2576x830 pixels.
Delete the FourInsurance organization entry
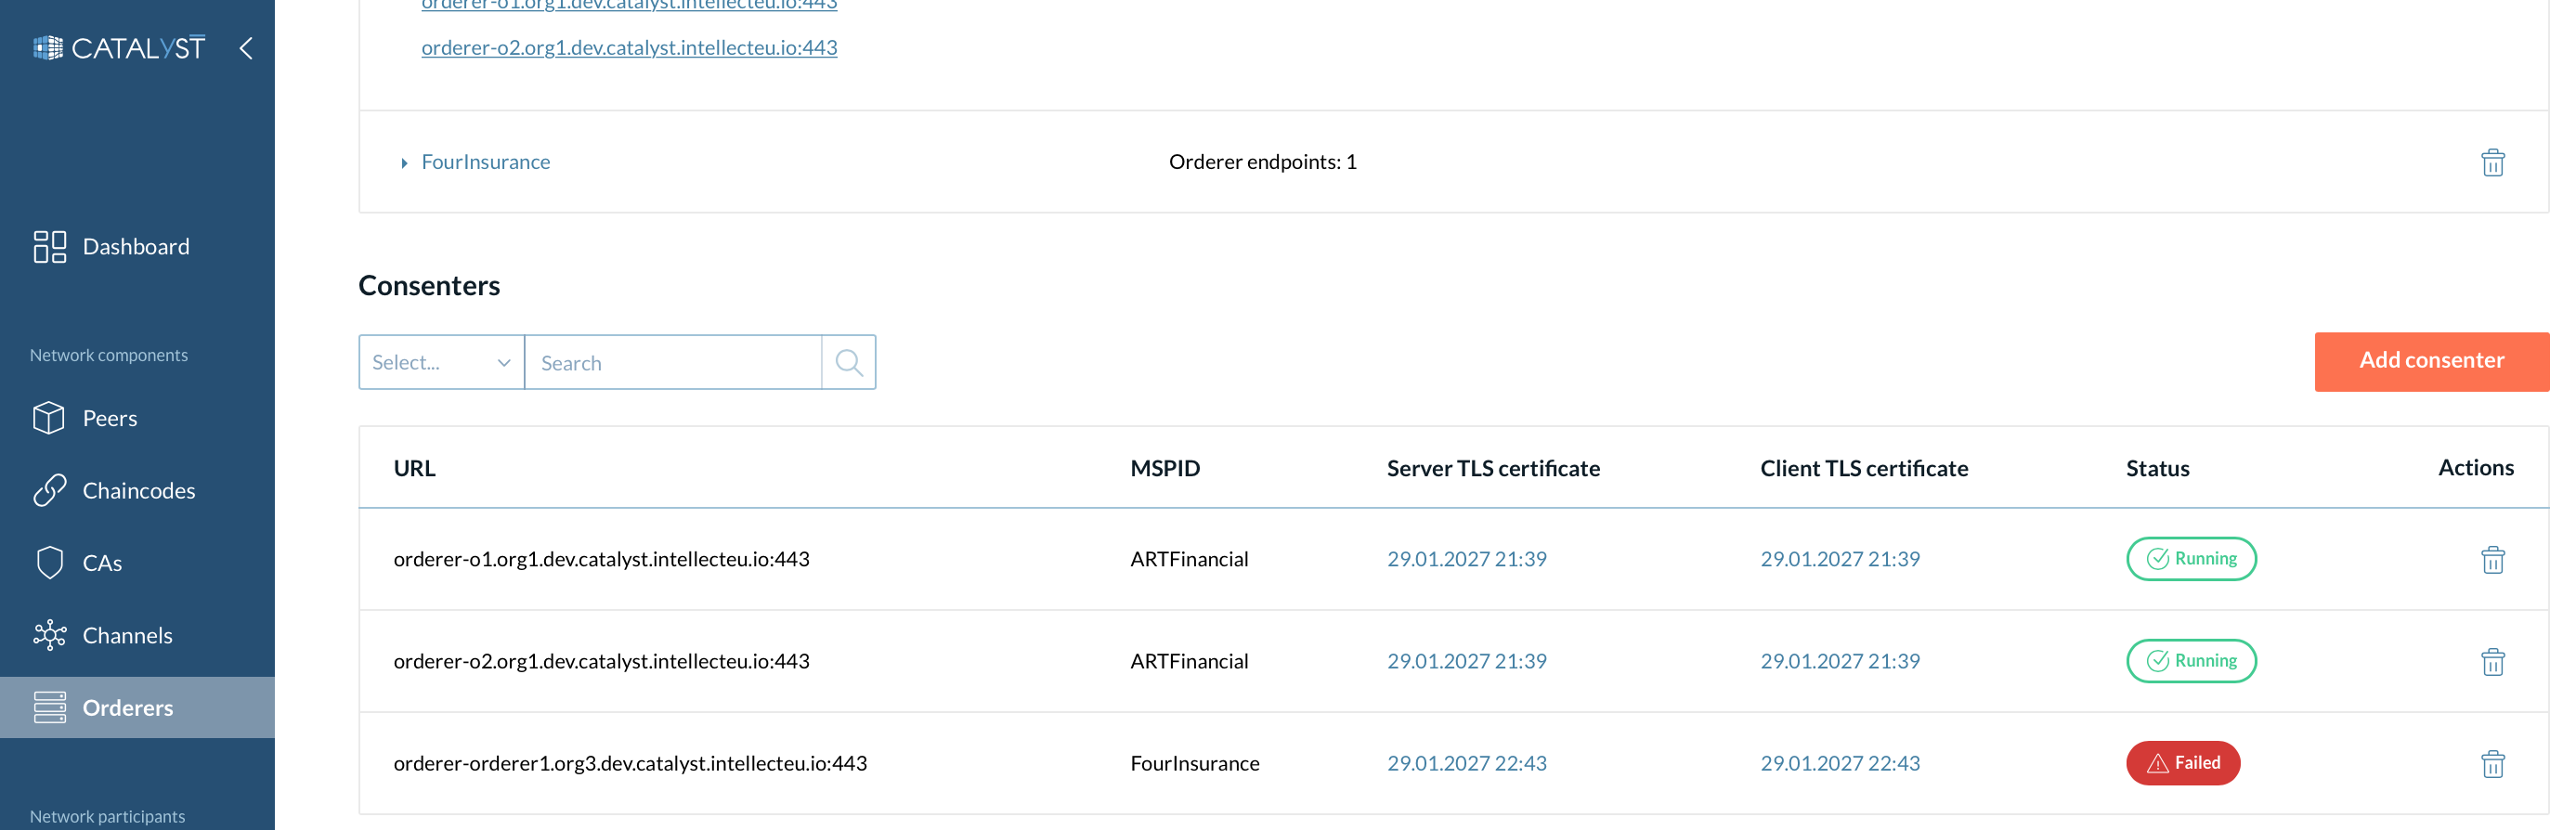[x=2492, y=162]
